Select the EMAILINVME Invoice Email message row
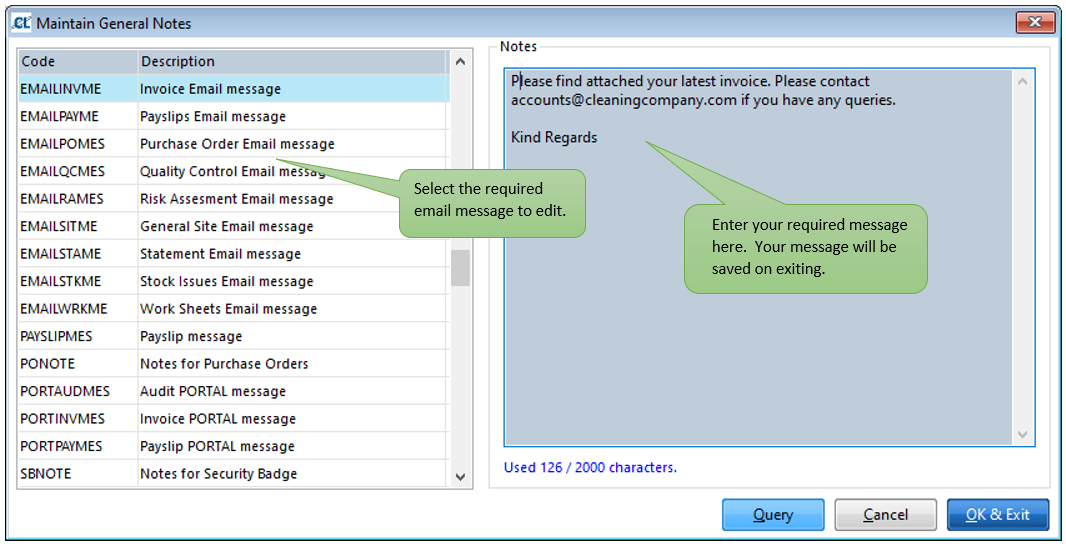Screen dimensions: 1066x546 pos(234,89)
